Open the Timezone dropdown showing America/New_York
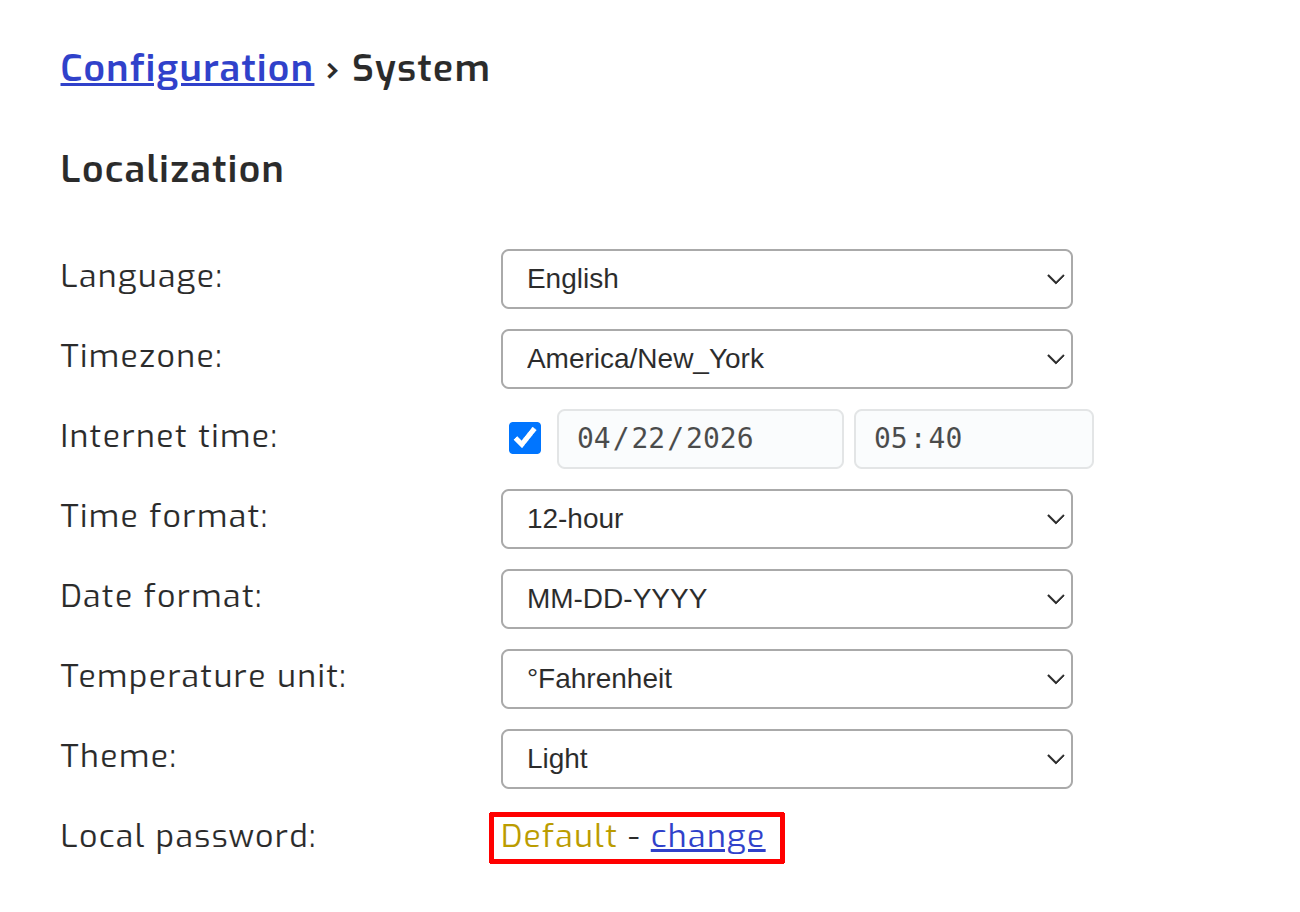 pos(787,359)
